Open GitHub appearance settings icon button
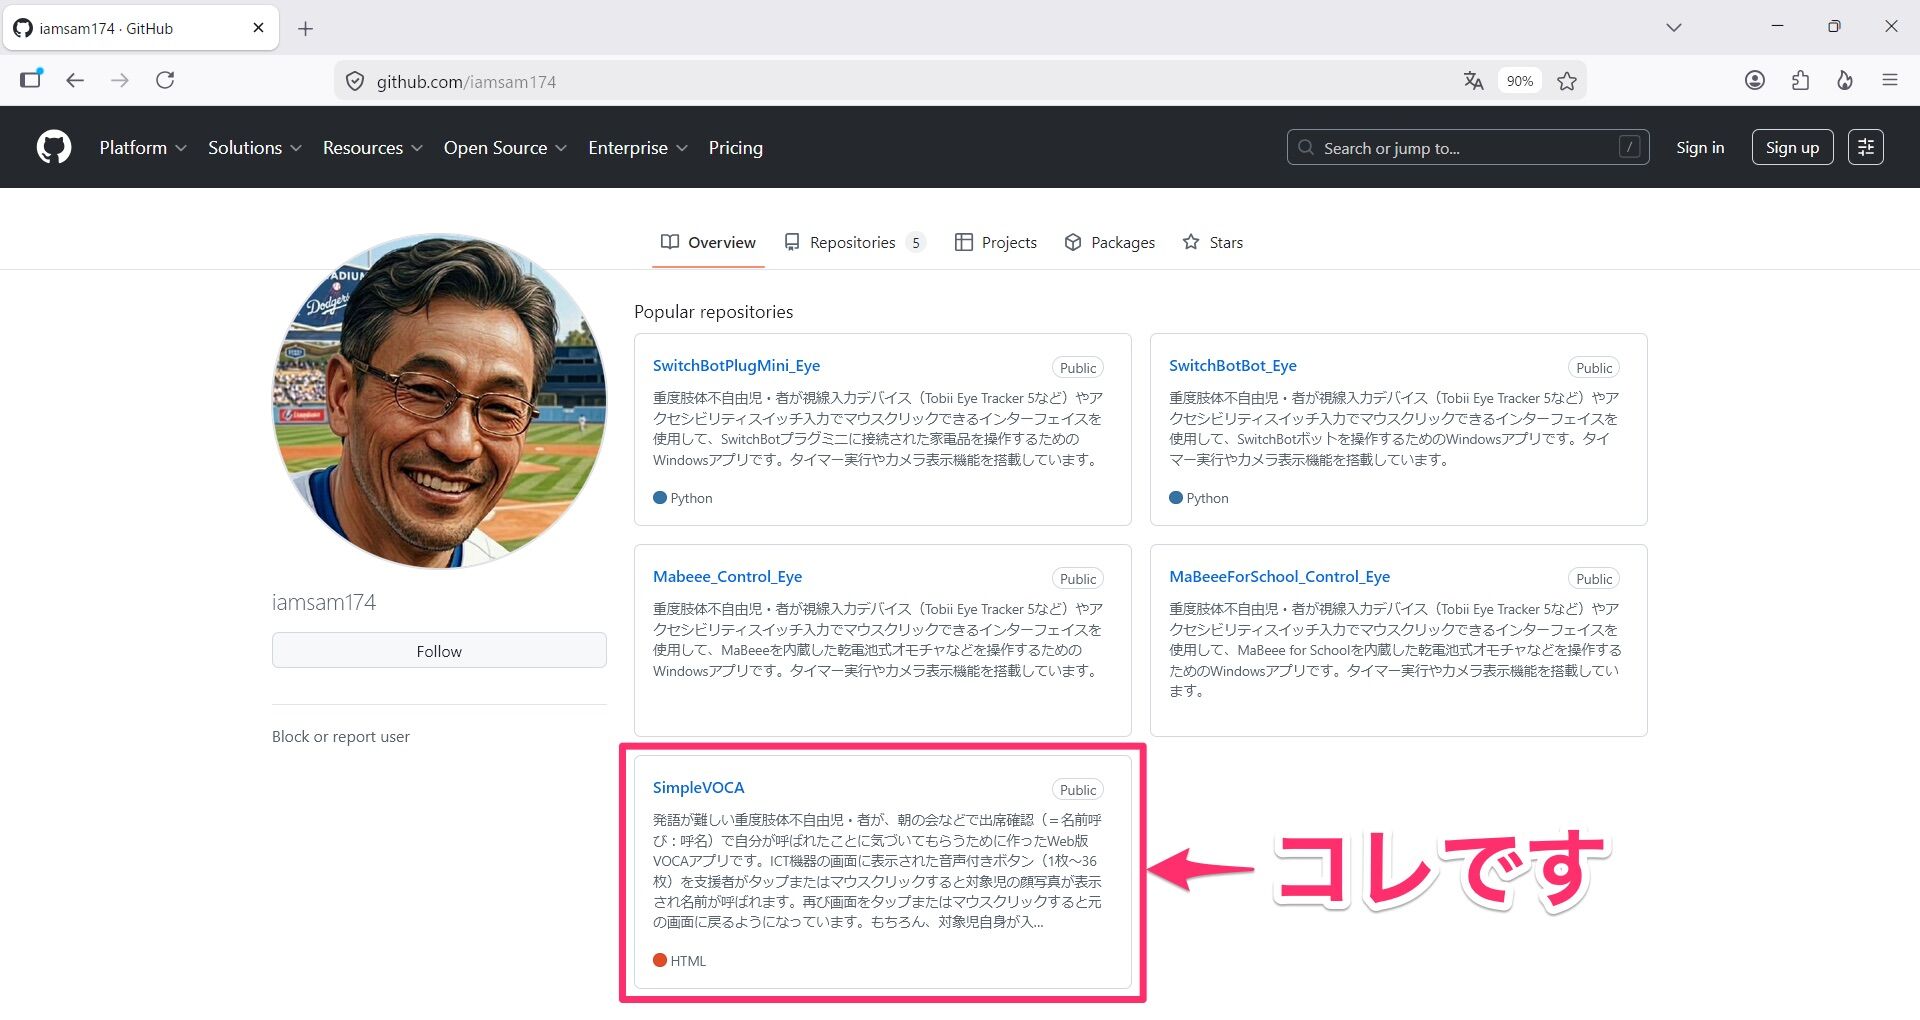Image resolution: width=1920 pixels, height=1020 pixels. 1866,147
